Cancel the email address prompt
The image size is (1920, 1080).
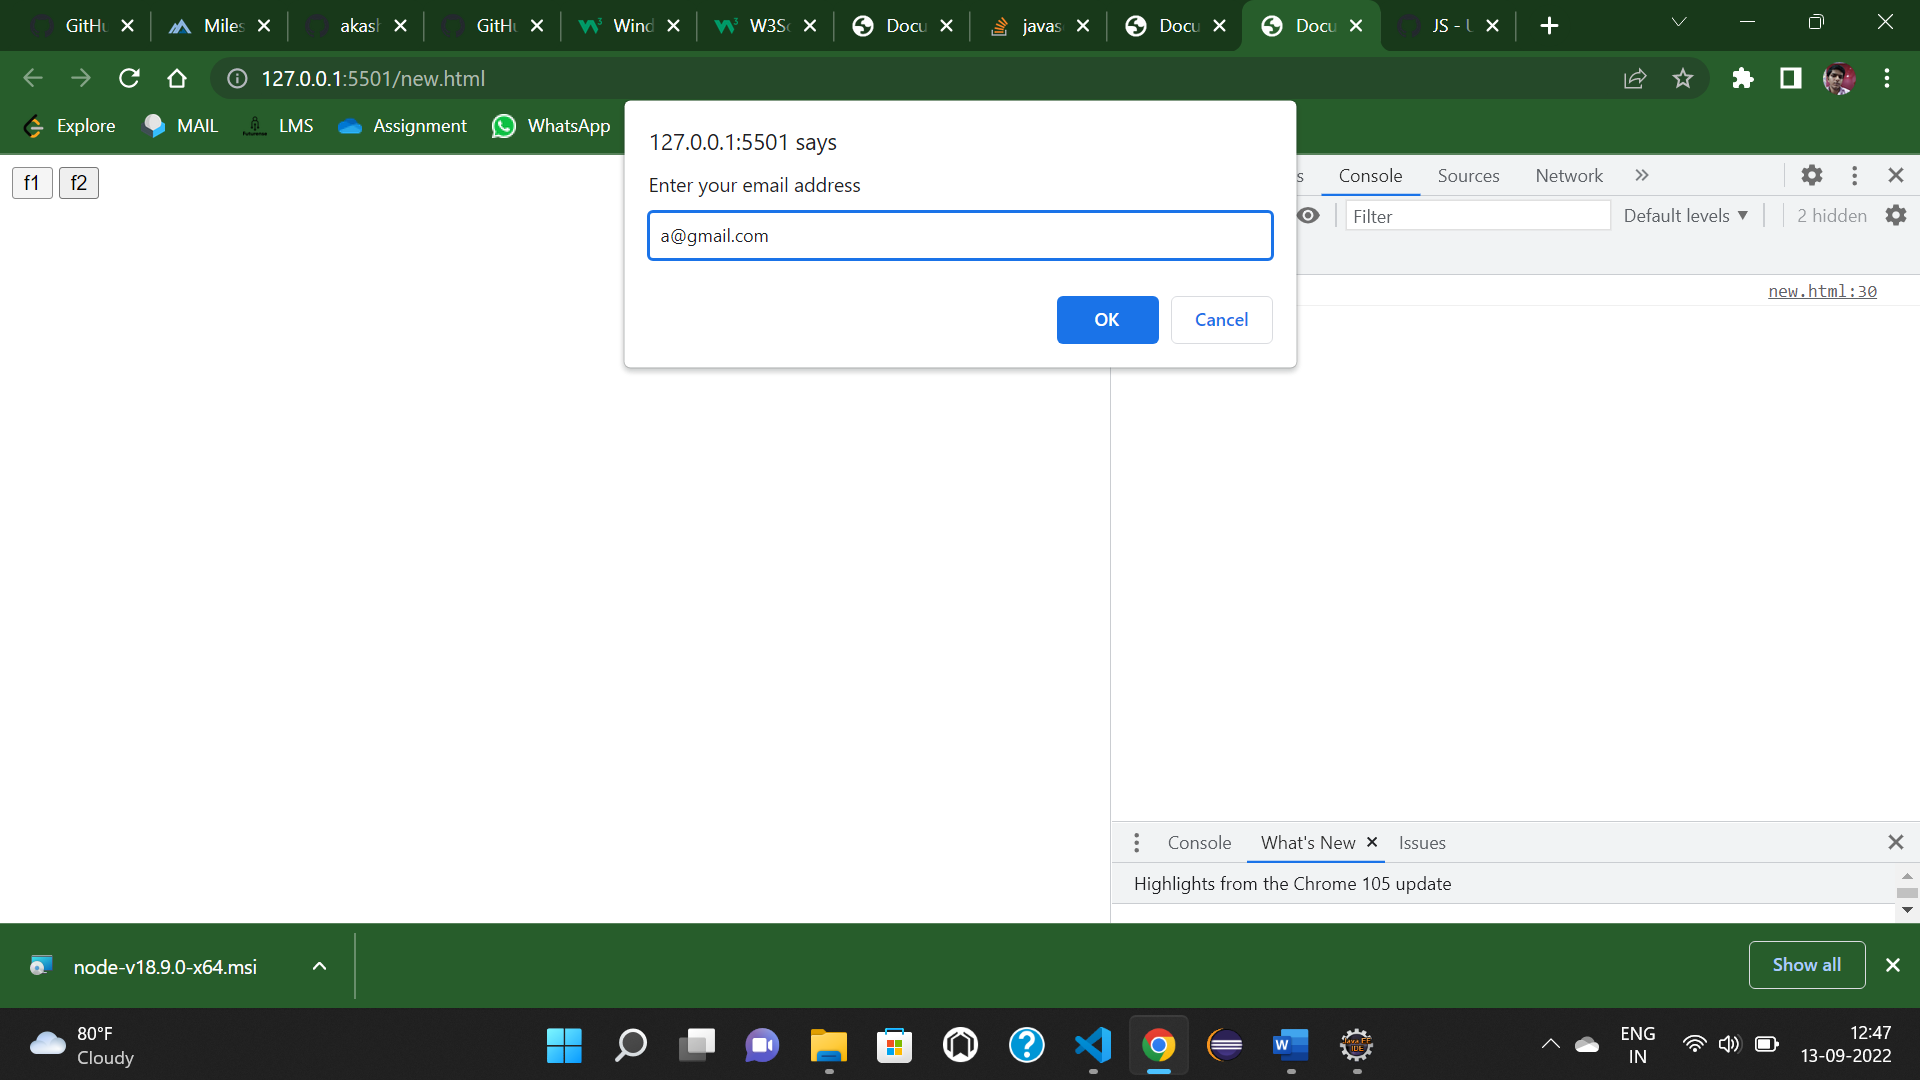click(x=1221, y=320)
